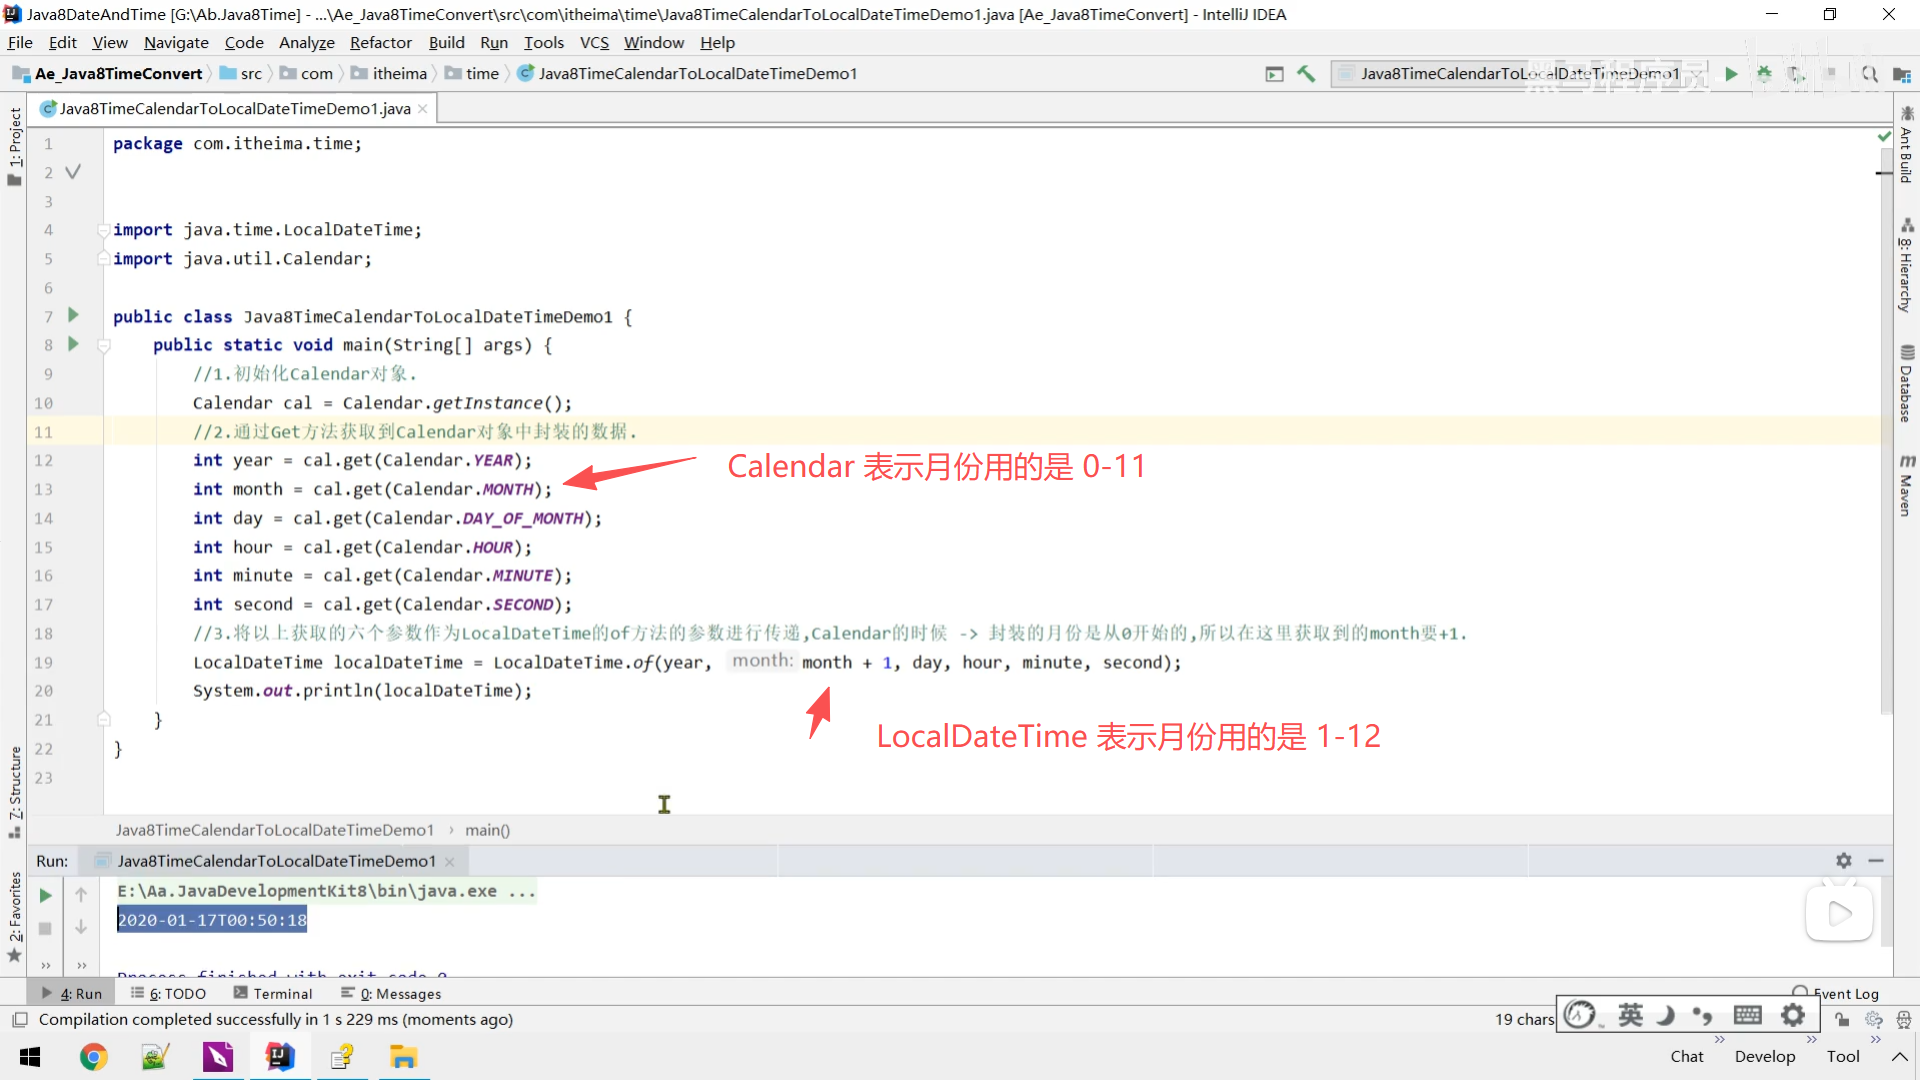Close the Java8TimeCalendarToLocalDateTimeDemo1.java editor tab
1920x1080 pixels.
pos(423,108)
